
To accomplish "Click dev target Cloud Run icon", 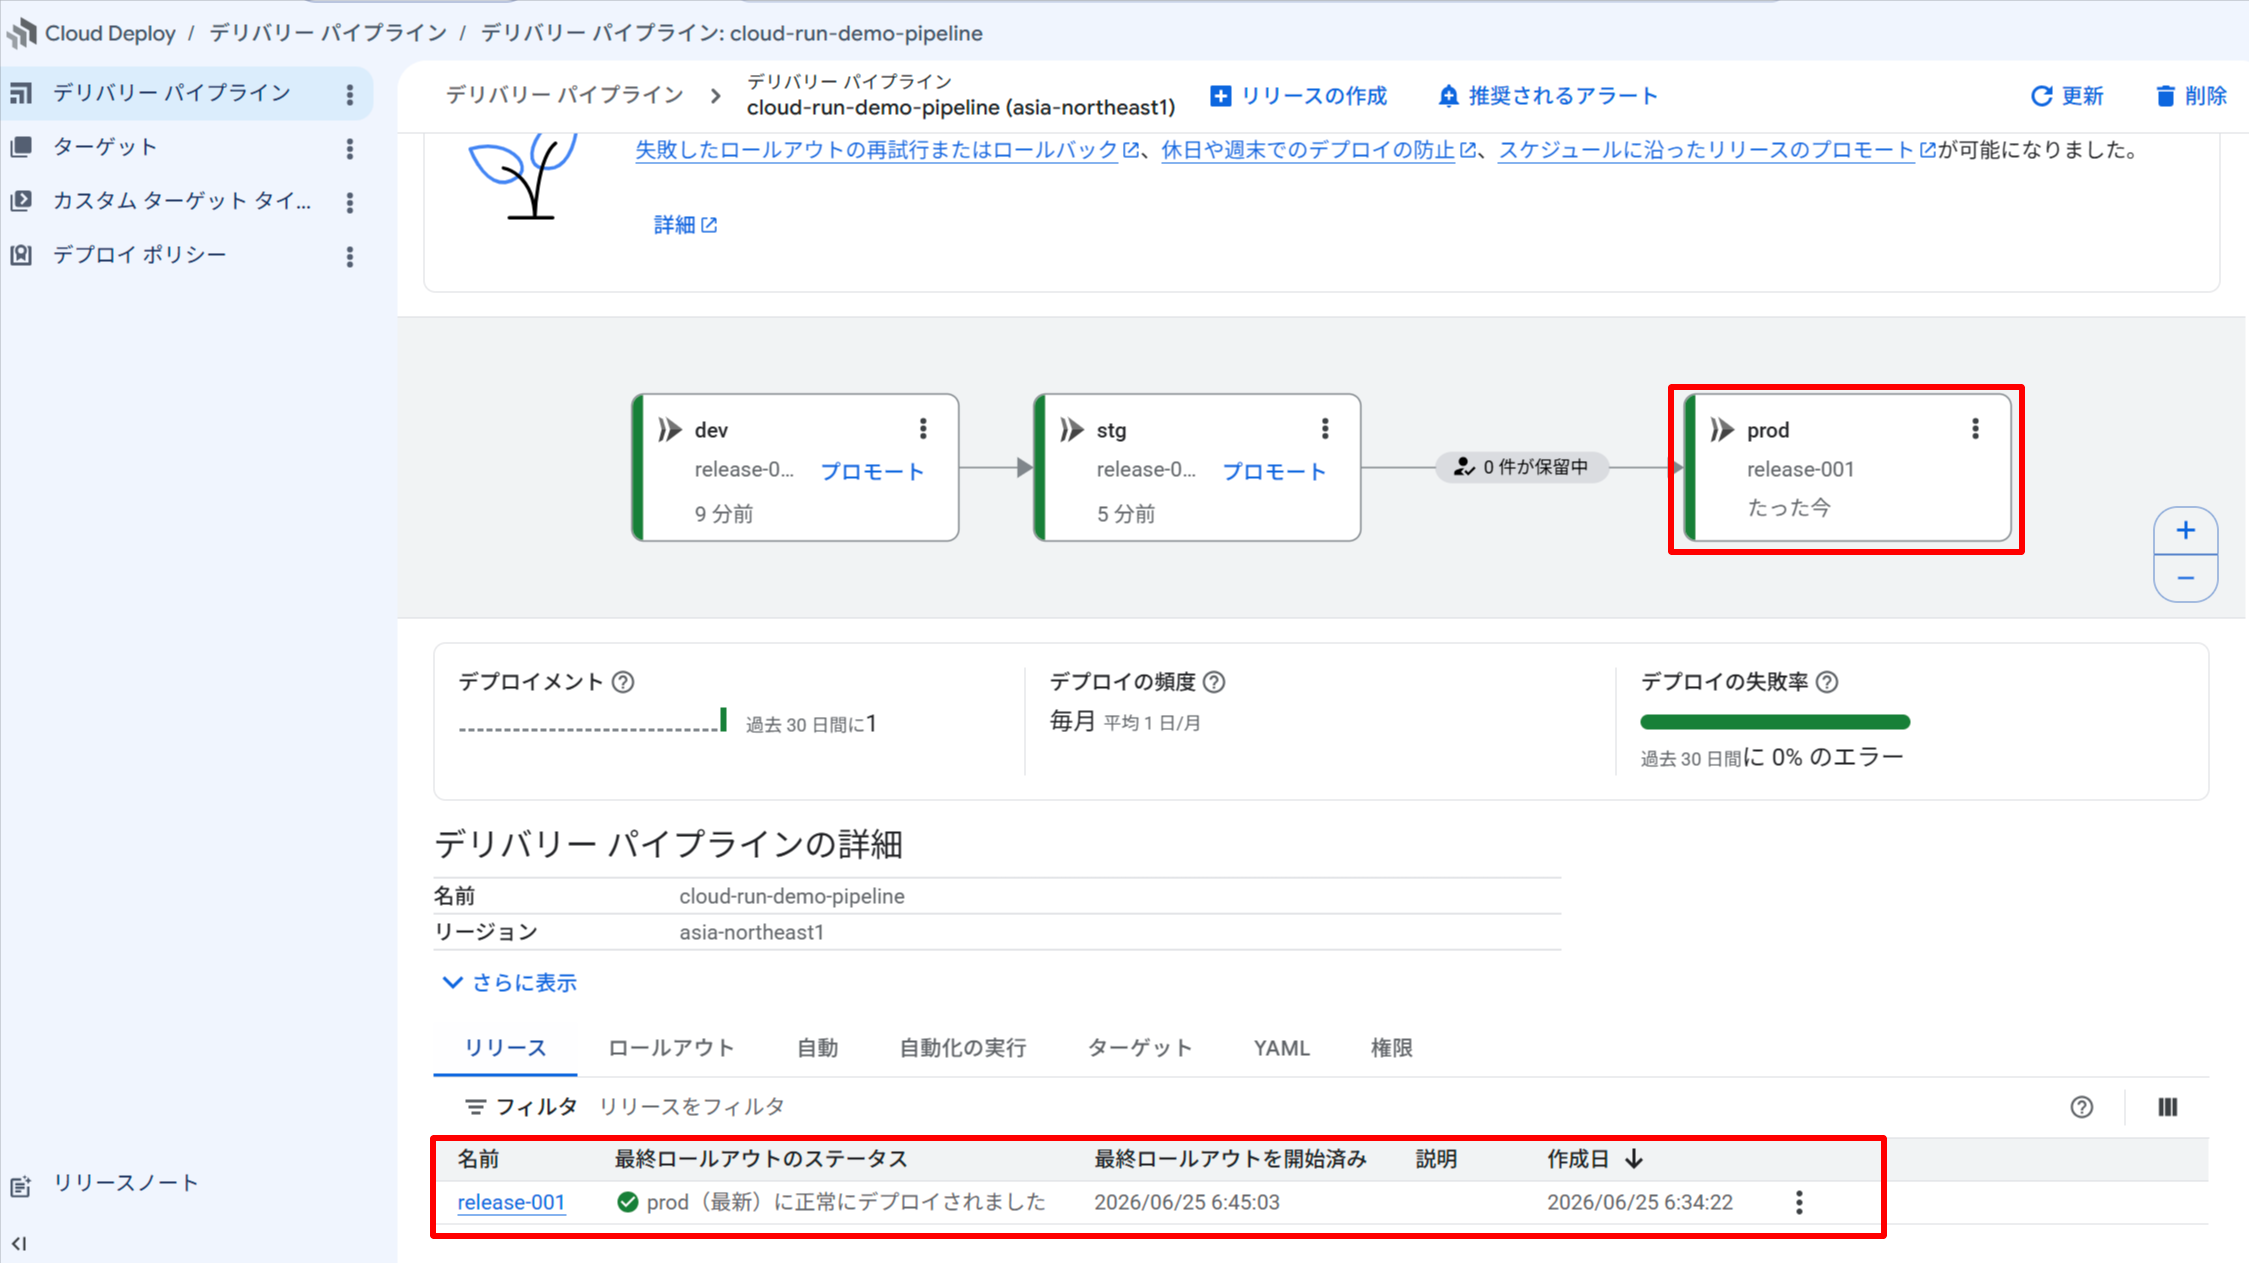I will pyautogui.click(x=669, y=430).
